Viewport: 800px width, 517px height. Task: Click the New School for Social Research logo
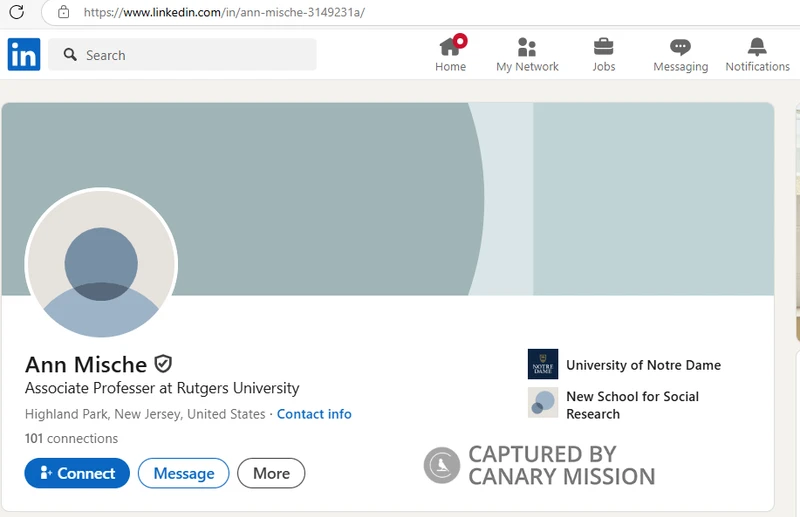click(x=543, y=402)
